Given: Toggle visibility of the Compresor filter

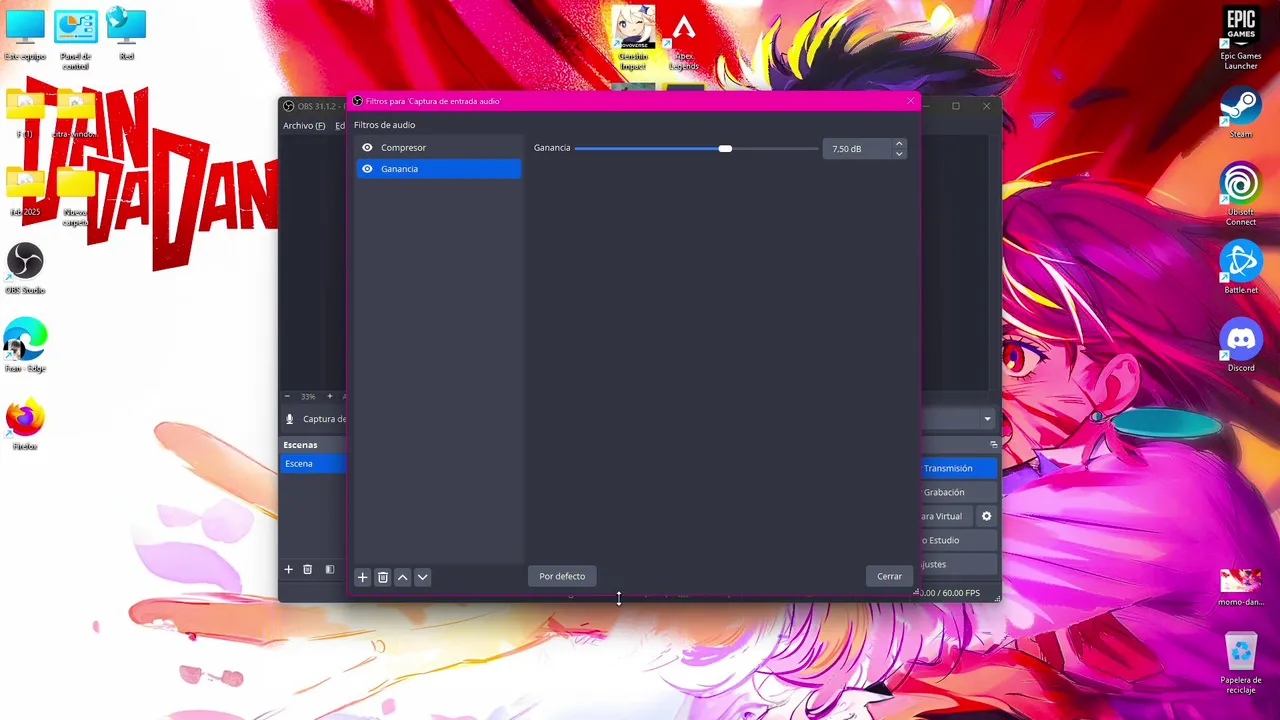Looking at the screenshot, I should tap(367, 148).
